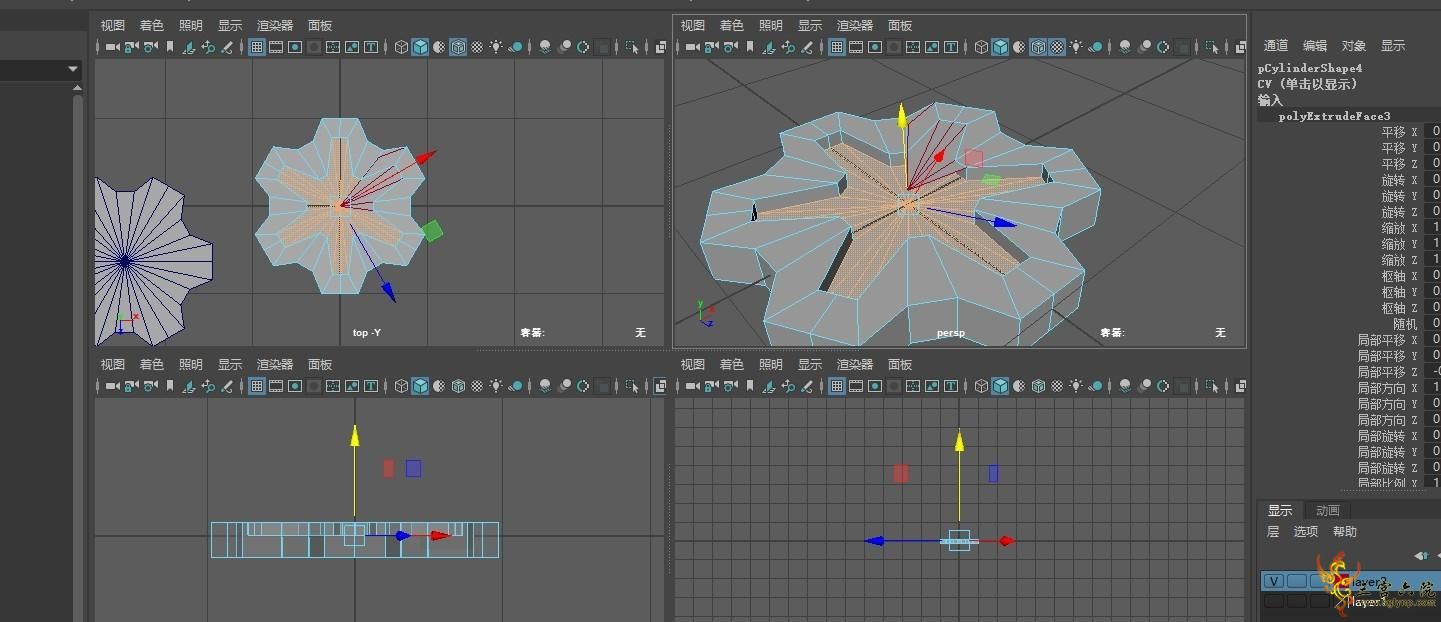The height and width of the screenshot is (622, 1441).
Task: Select polyExtrudeFace3 input node
Action: (1334, 117)
